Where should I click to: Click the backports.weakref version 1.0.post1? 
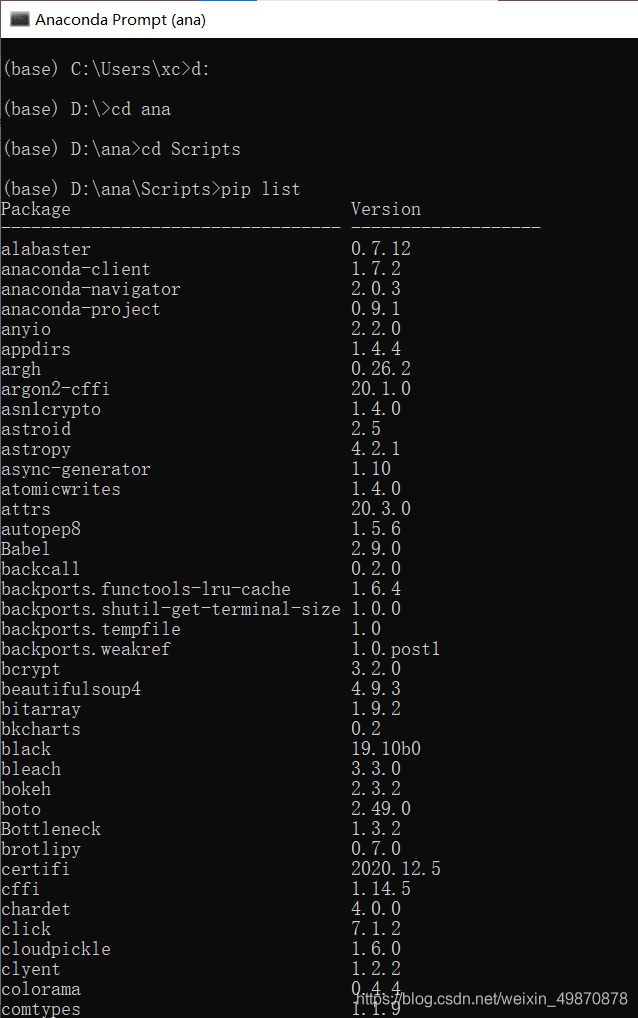click(395, 649)
